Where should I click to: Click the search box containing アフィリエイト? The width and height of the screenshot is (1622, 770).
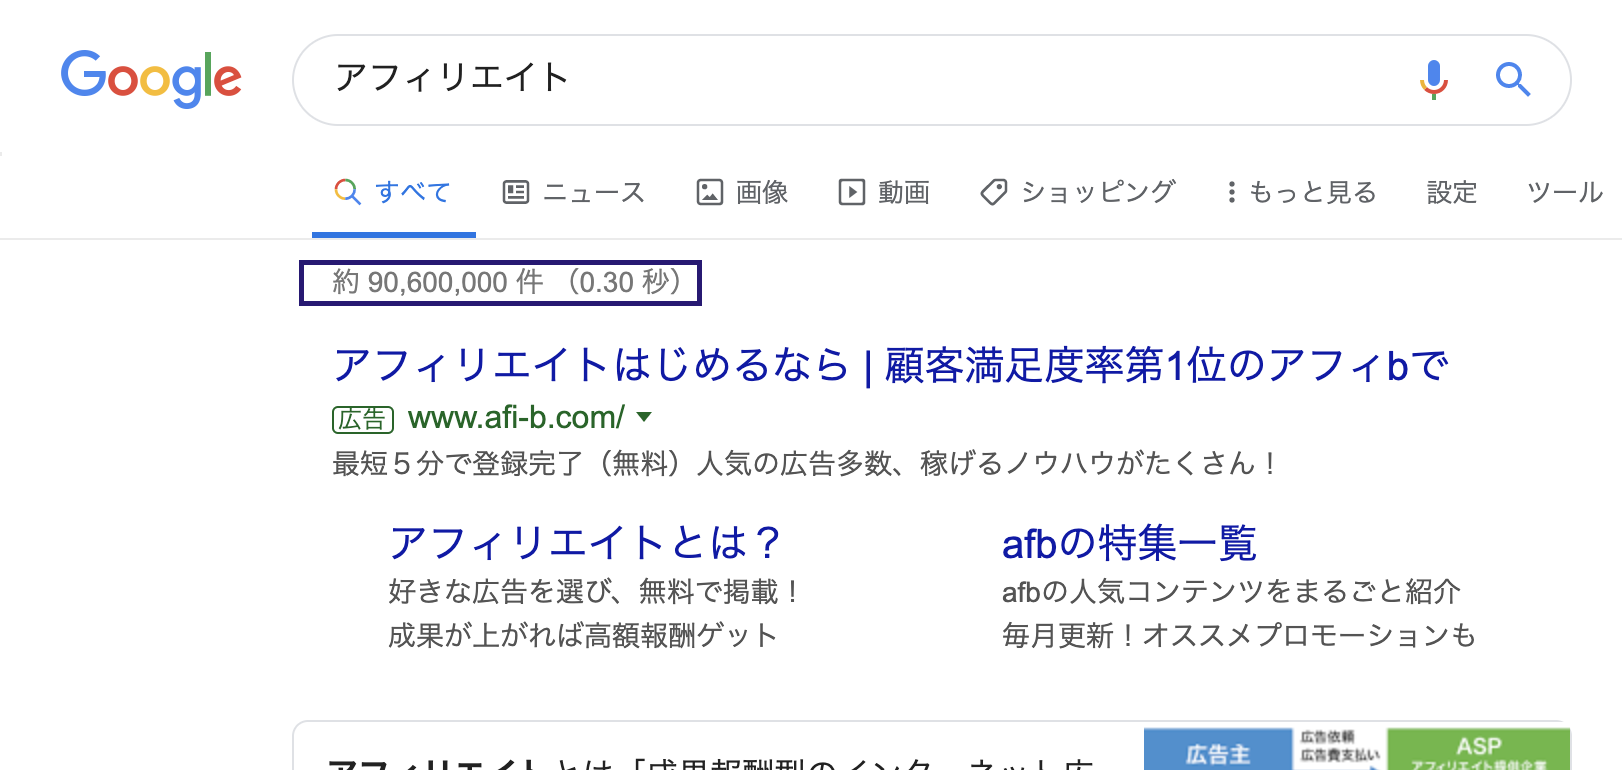[x=931, y=80]
